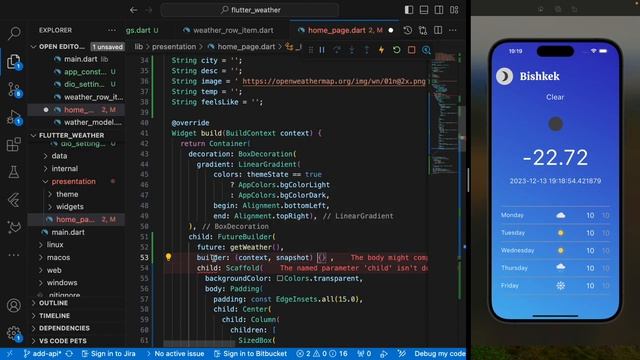Go back in navigation history
Image resolution: width=640 pixels, height=360 pixels.
[x=133, y=10]
